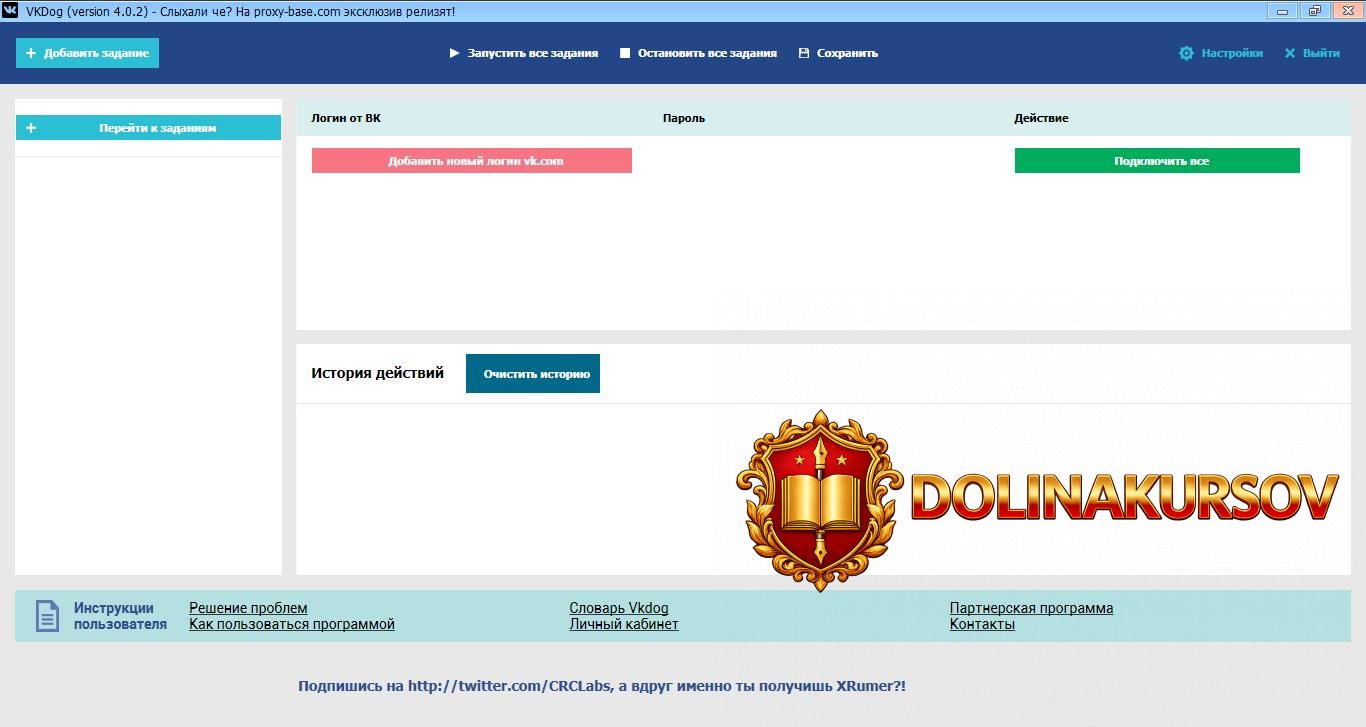This screenshot has height=727, width=1366.
Task: Stop all tasks using the stop icon
Action: coord(626,53)
